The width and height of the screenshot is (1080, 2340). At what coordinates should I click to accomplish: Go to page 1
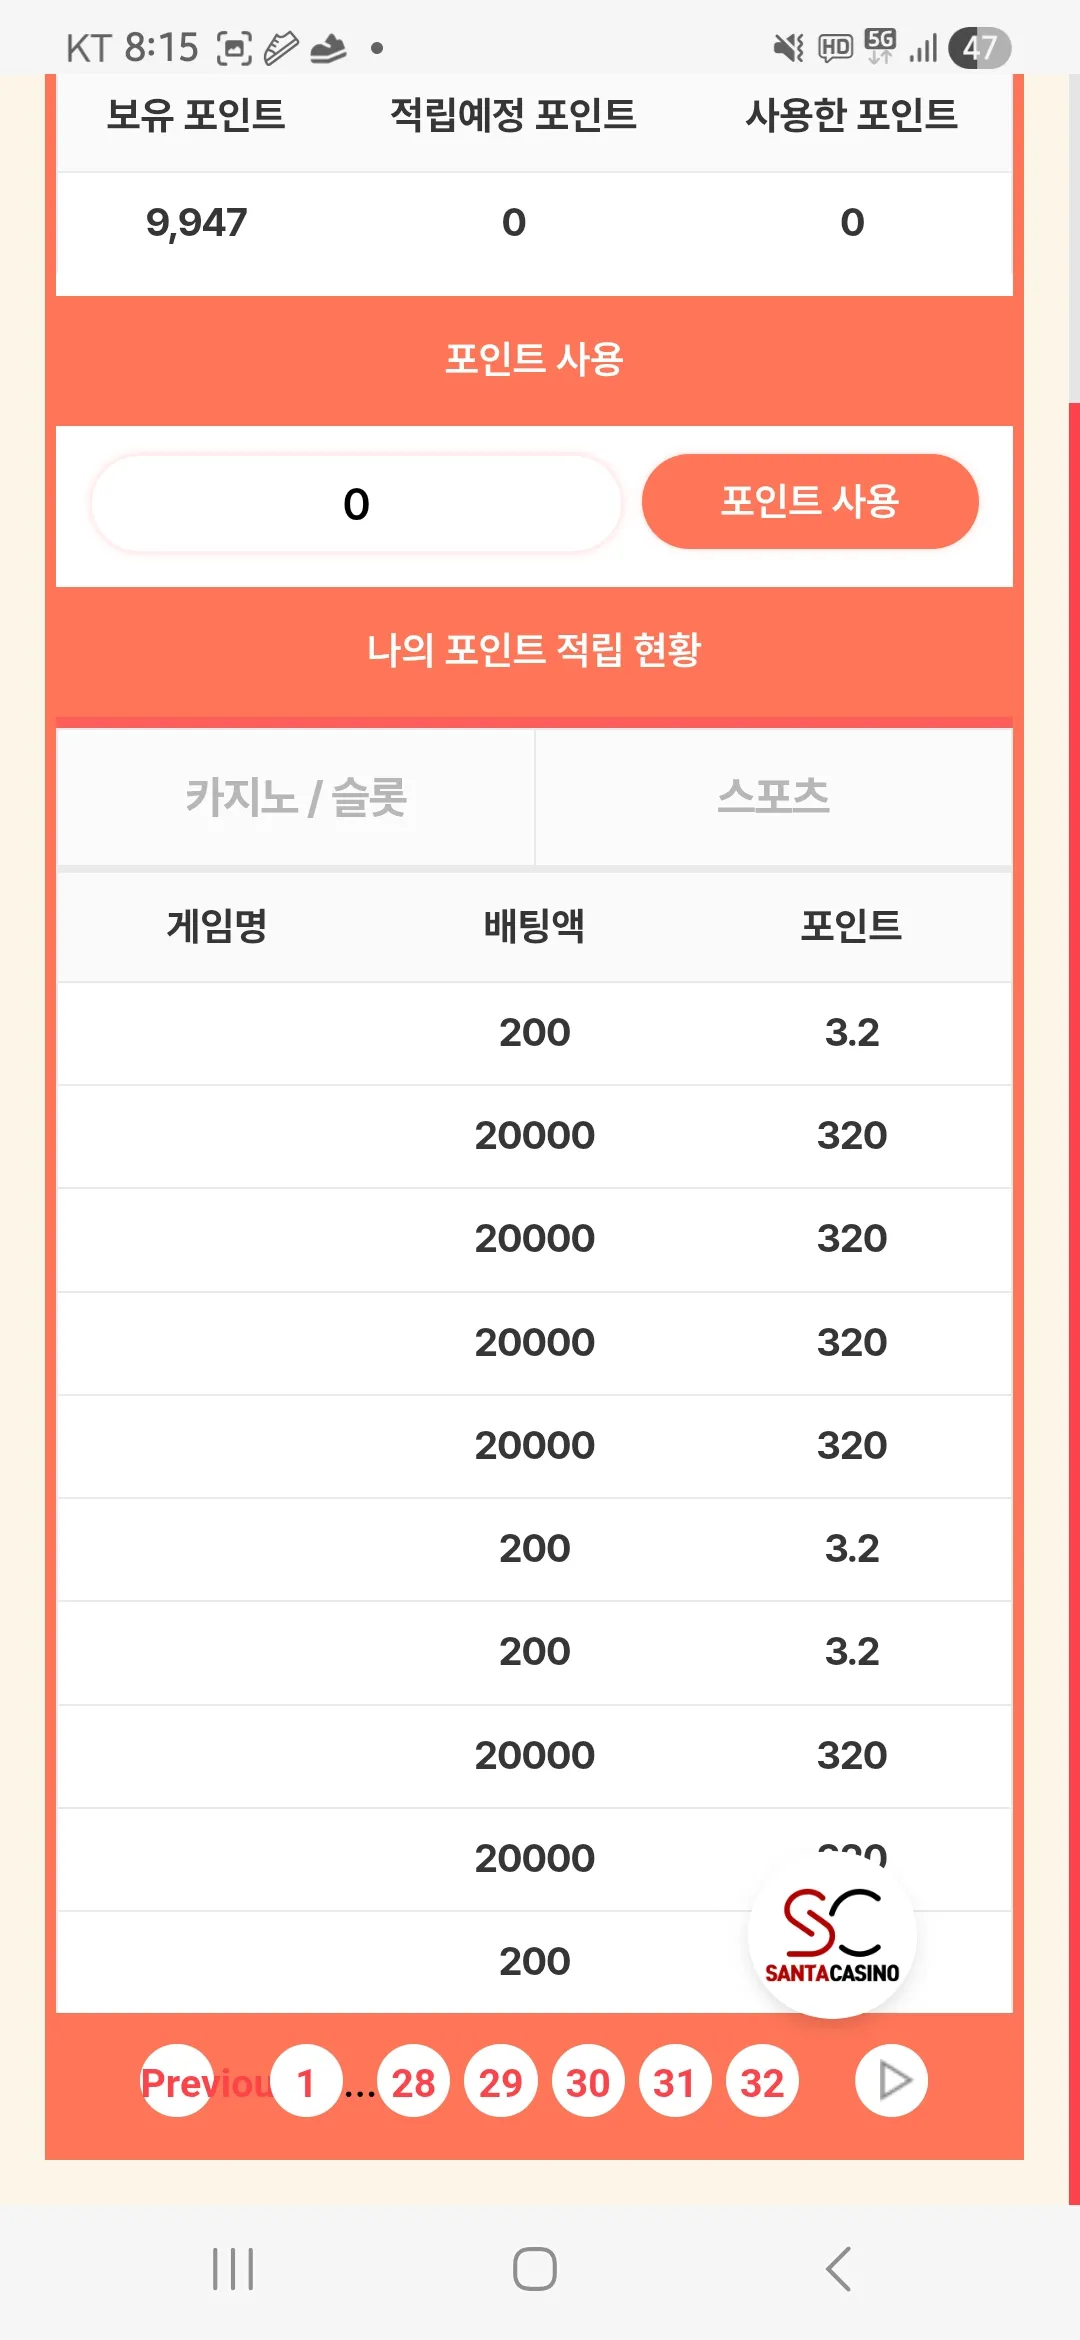coord(306,2081)
